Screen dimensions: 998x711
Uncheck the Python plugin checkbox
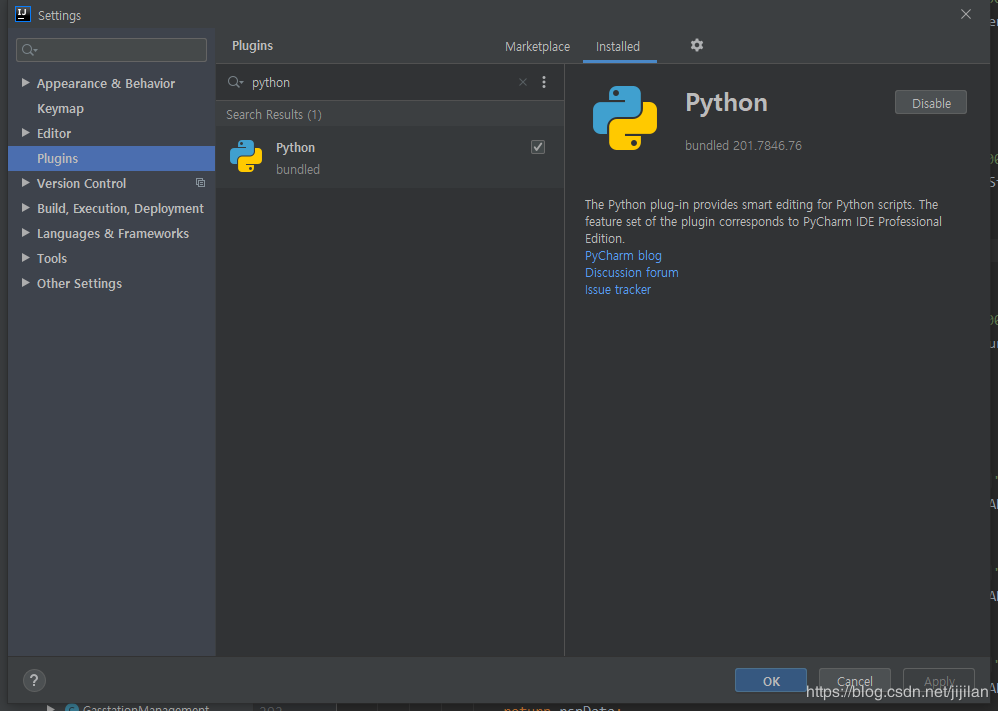[x=538, y=147]
